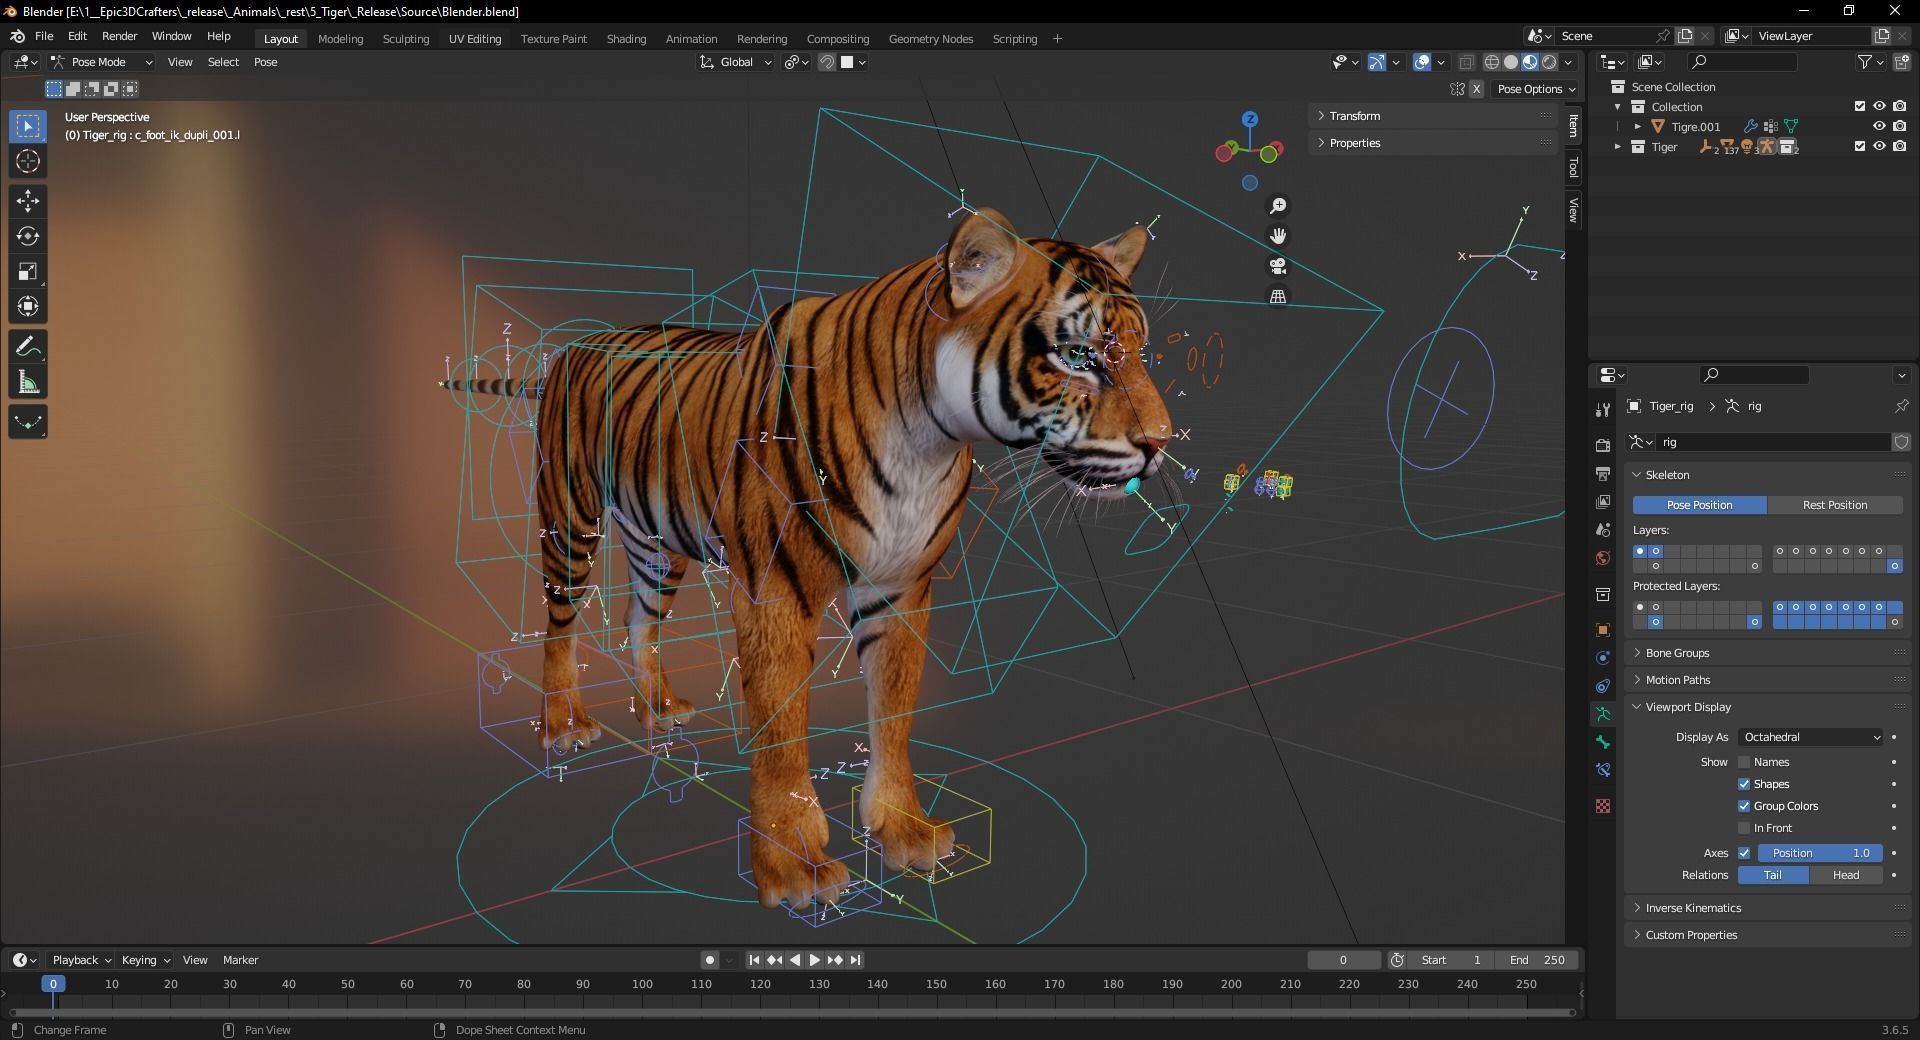This screenshot has width=1920, height=1040.
Task: Switch to the Shading workspace tab
Action: pyautogui.click(x=626, y=39)
